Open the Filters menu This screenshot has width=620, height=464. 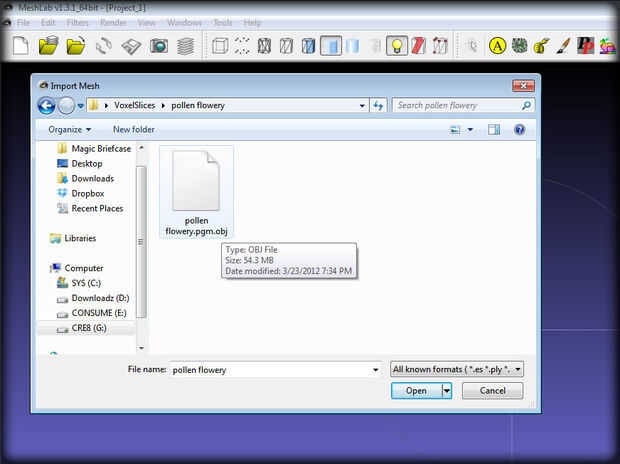coord(77,23)
